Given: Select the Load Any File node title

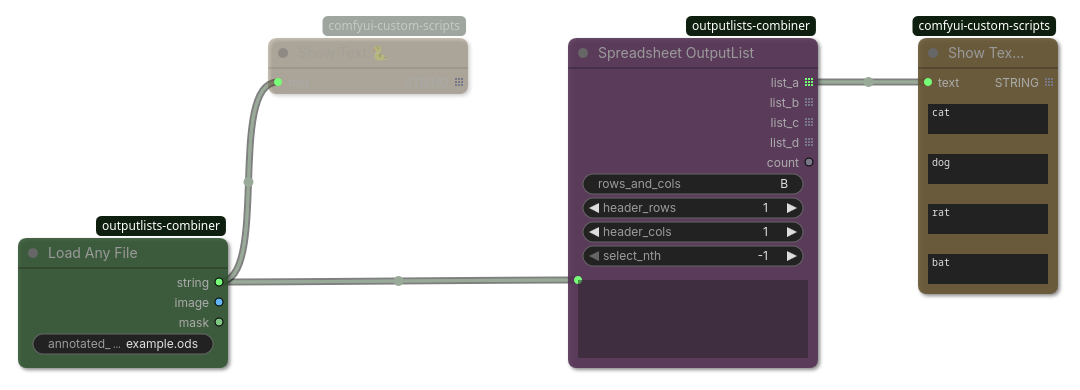Looking at the screenshot, I should tap(92, 253).
